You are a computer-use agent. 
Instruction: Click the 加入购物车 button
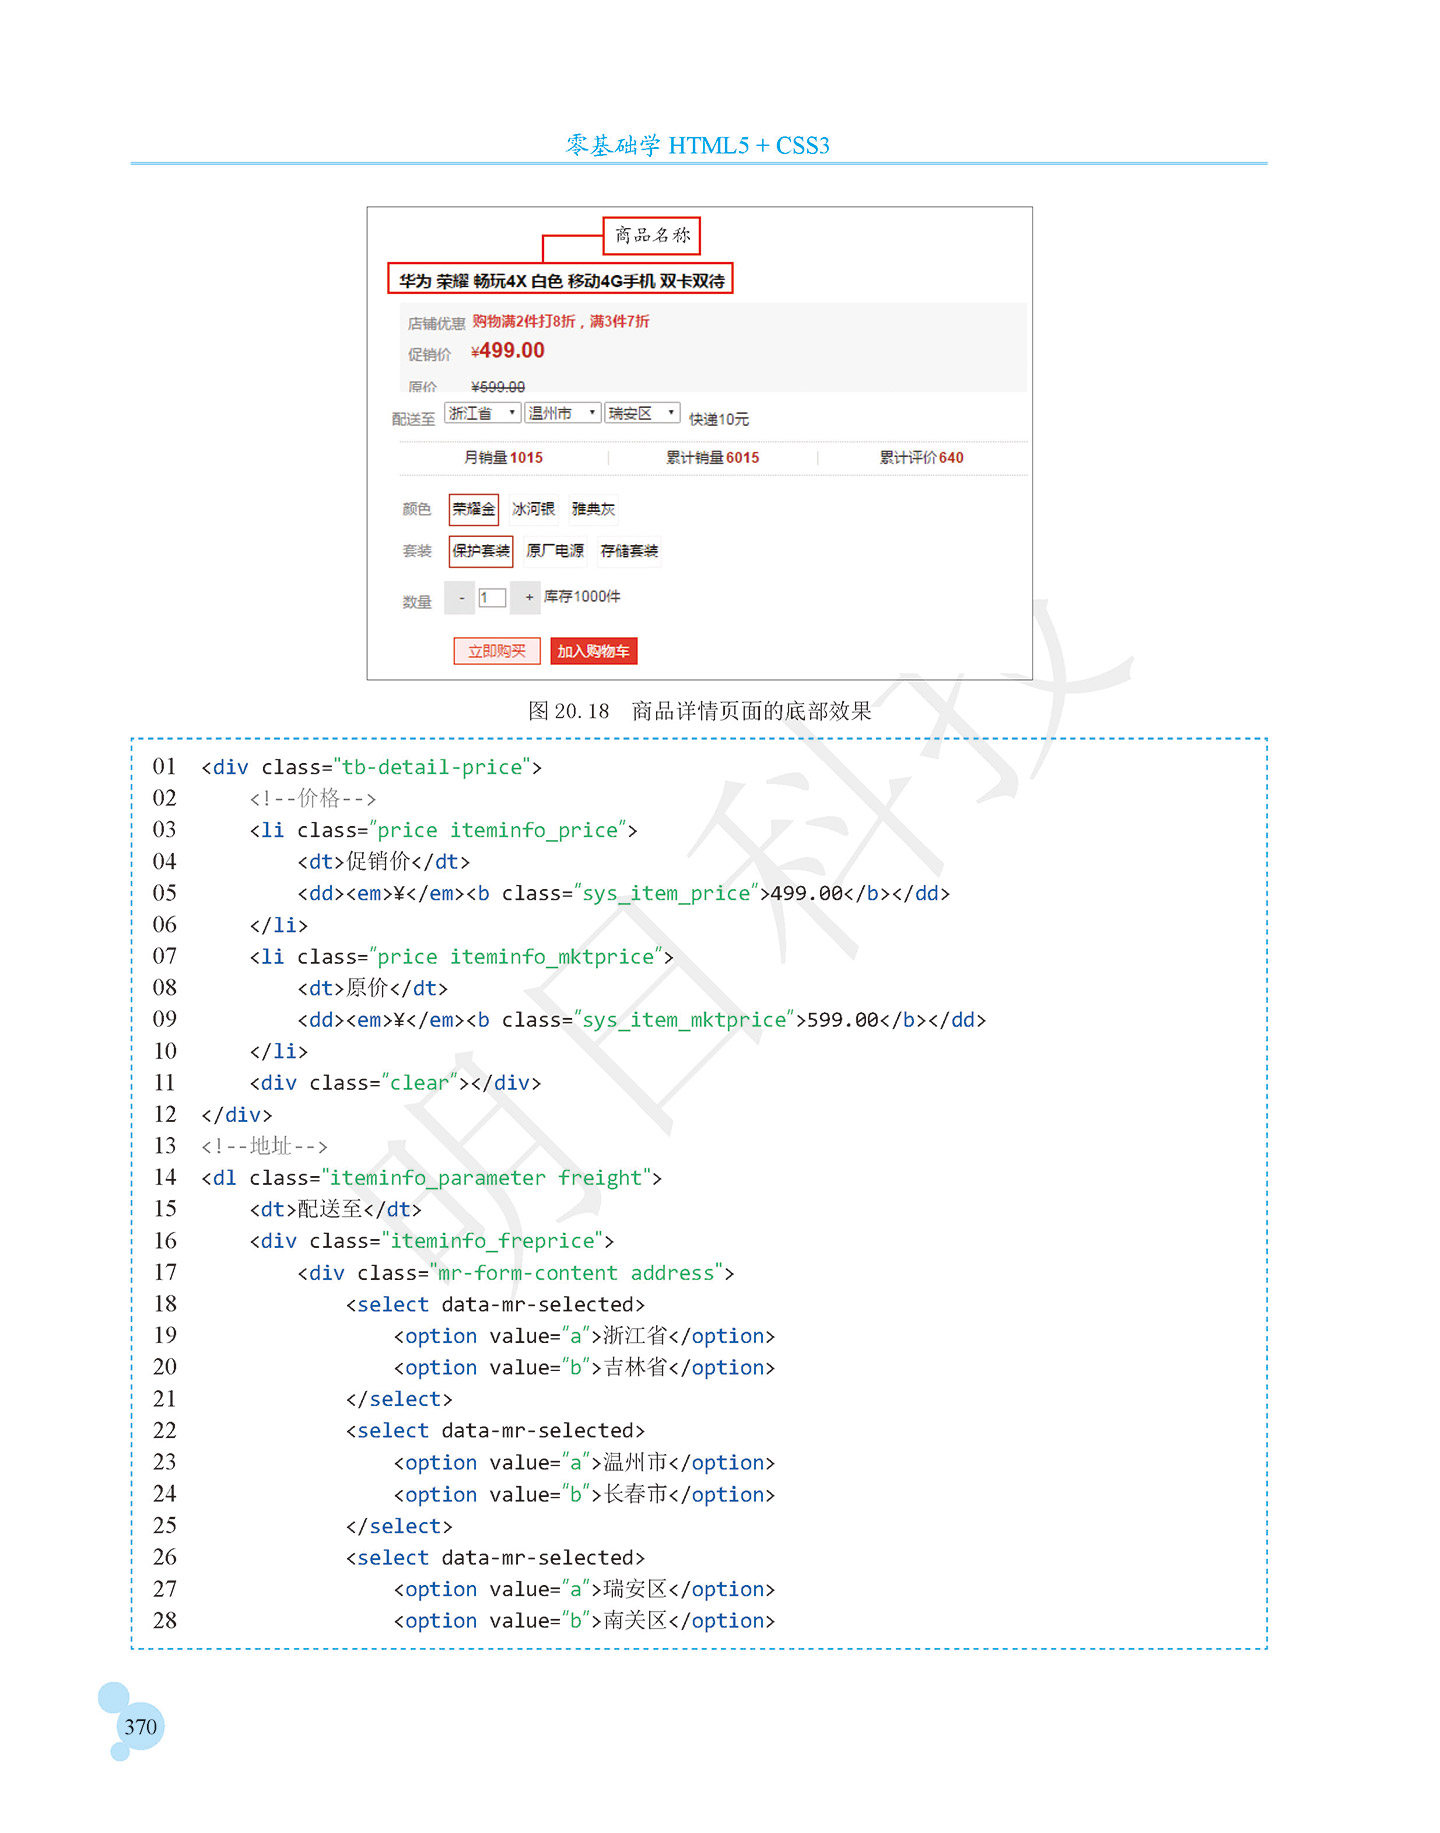(x=594, y=651)
